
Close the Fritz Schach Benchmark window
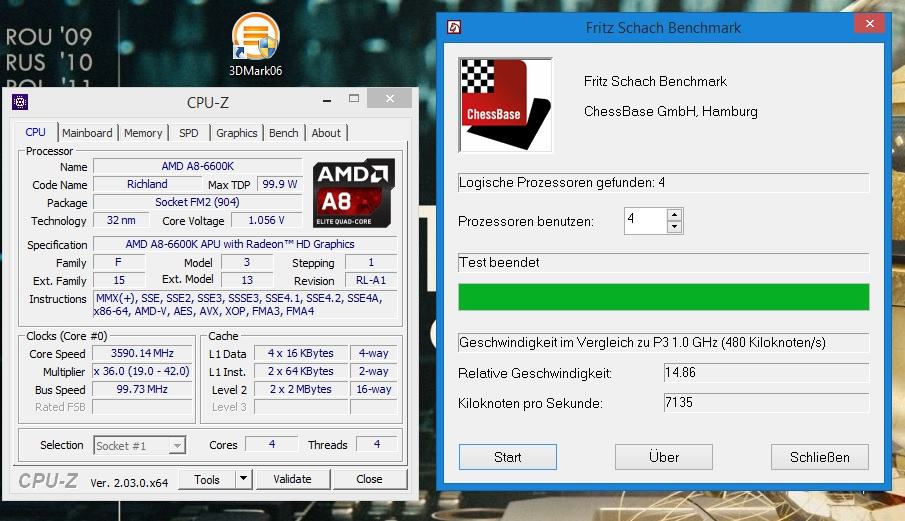point(870,24)
